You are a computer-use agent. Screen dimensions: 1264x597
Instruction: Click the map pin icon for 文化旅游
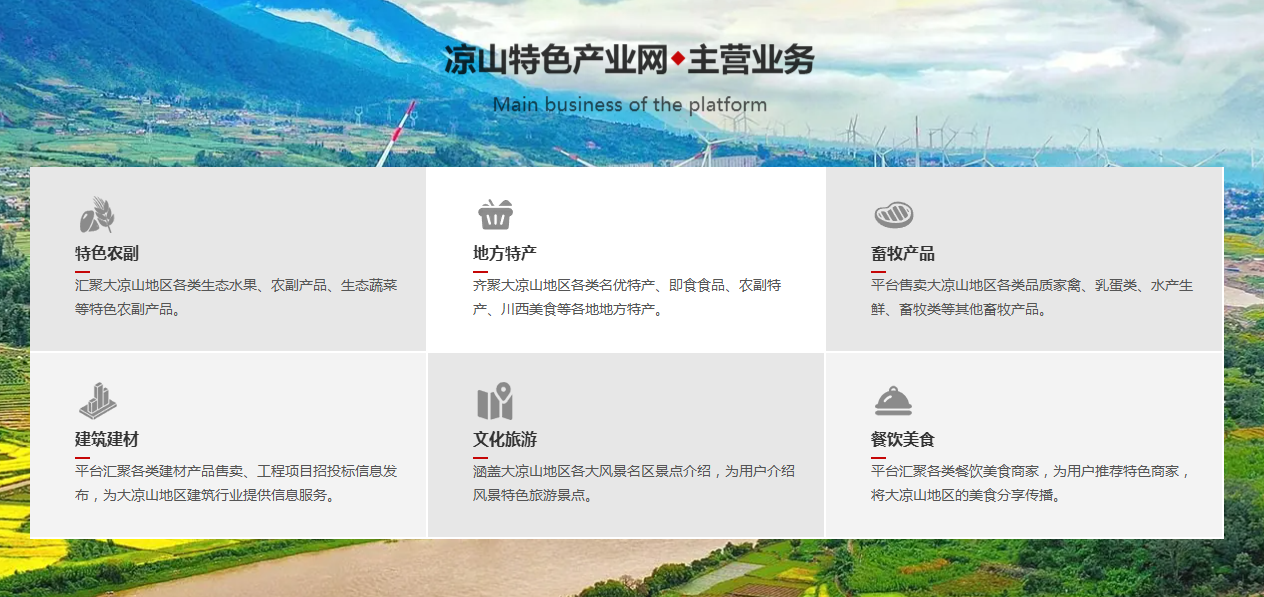[x=495, y=401]
